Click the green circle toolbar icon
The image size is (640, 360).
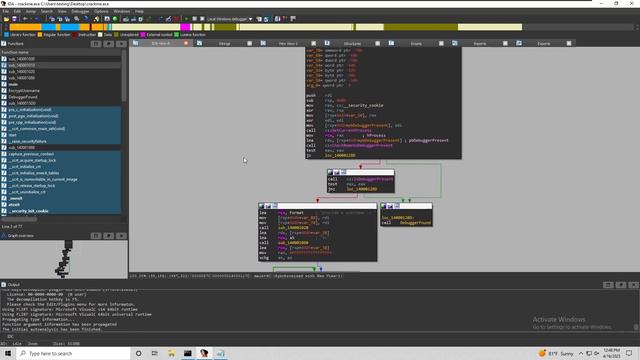pos(115,19)
